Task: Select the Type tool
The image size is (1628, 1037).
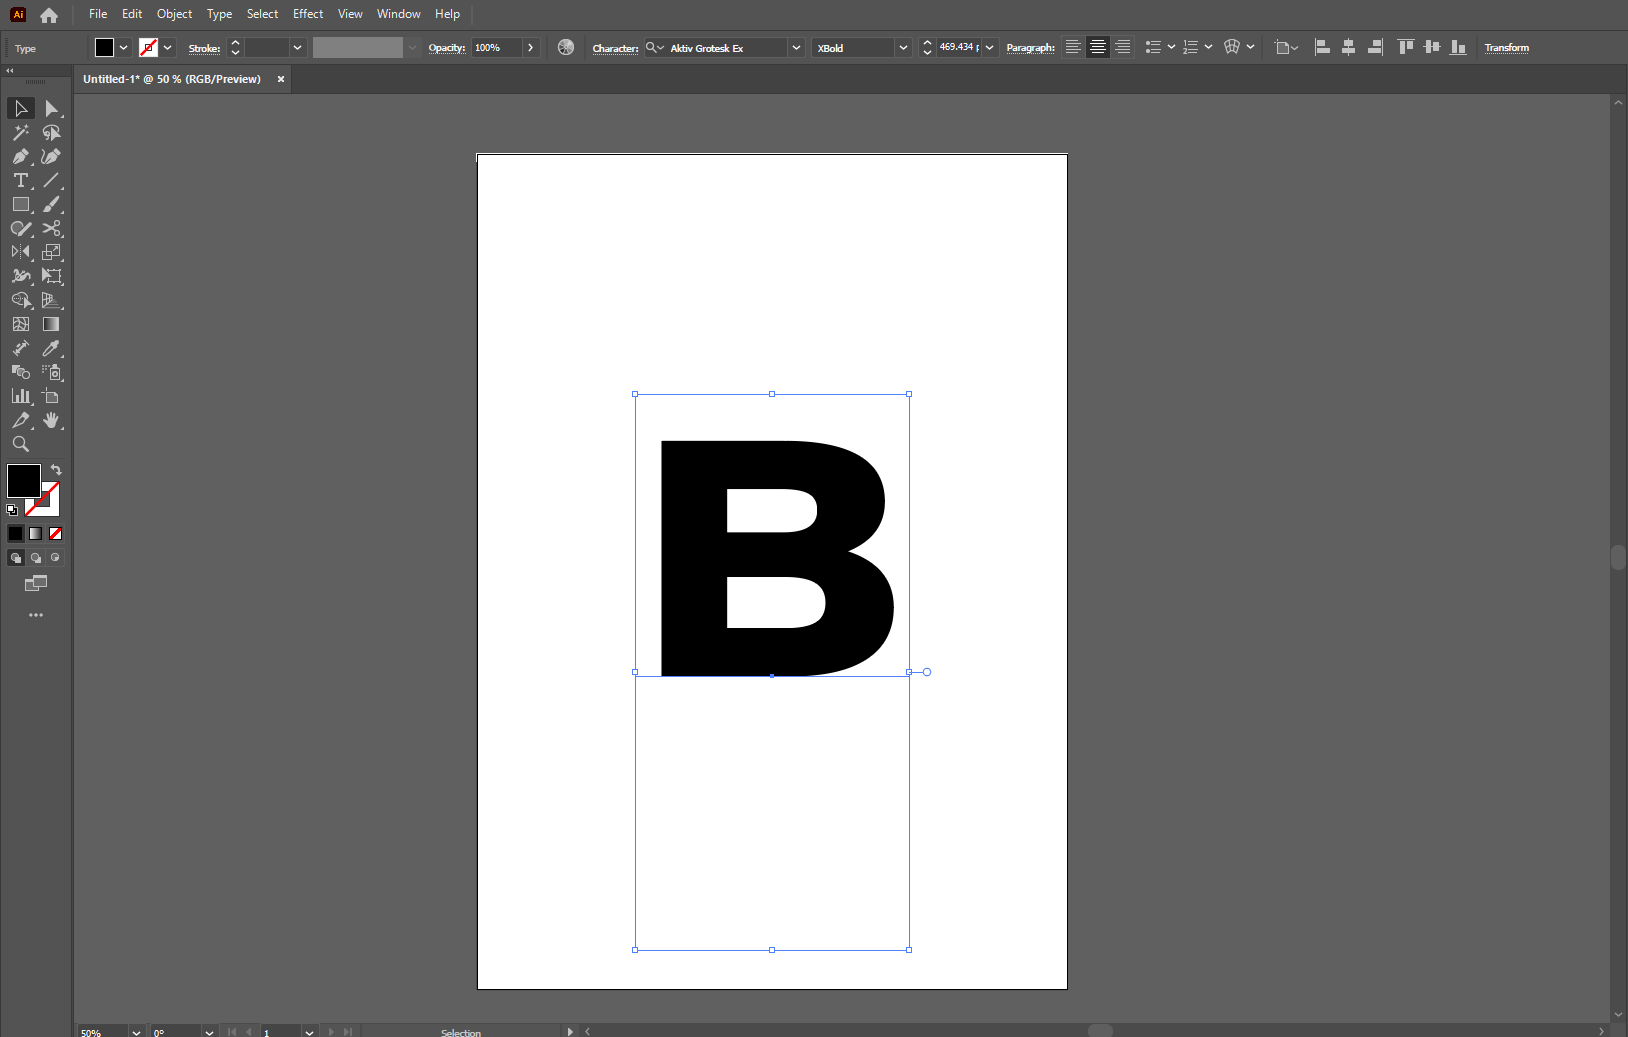Action: [21, 180]
